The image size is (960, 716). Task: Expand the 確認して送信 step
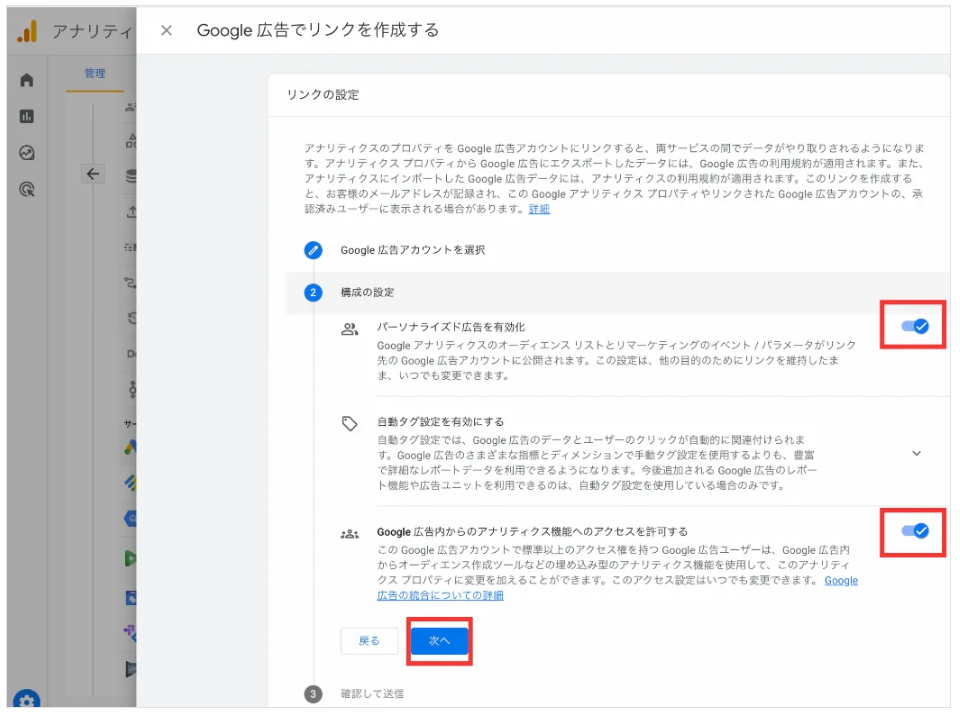tap(372, 693)
